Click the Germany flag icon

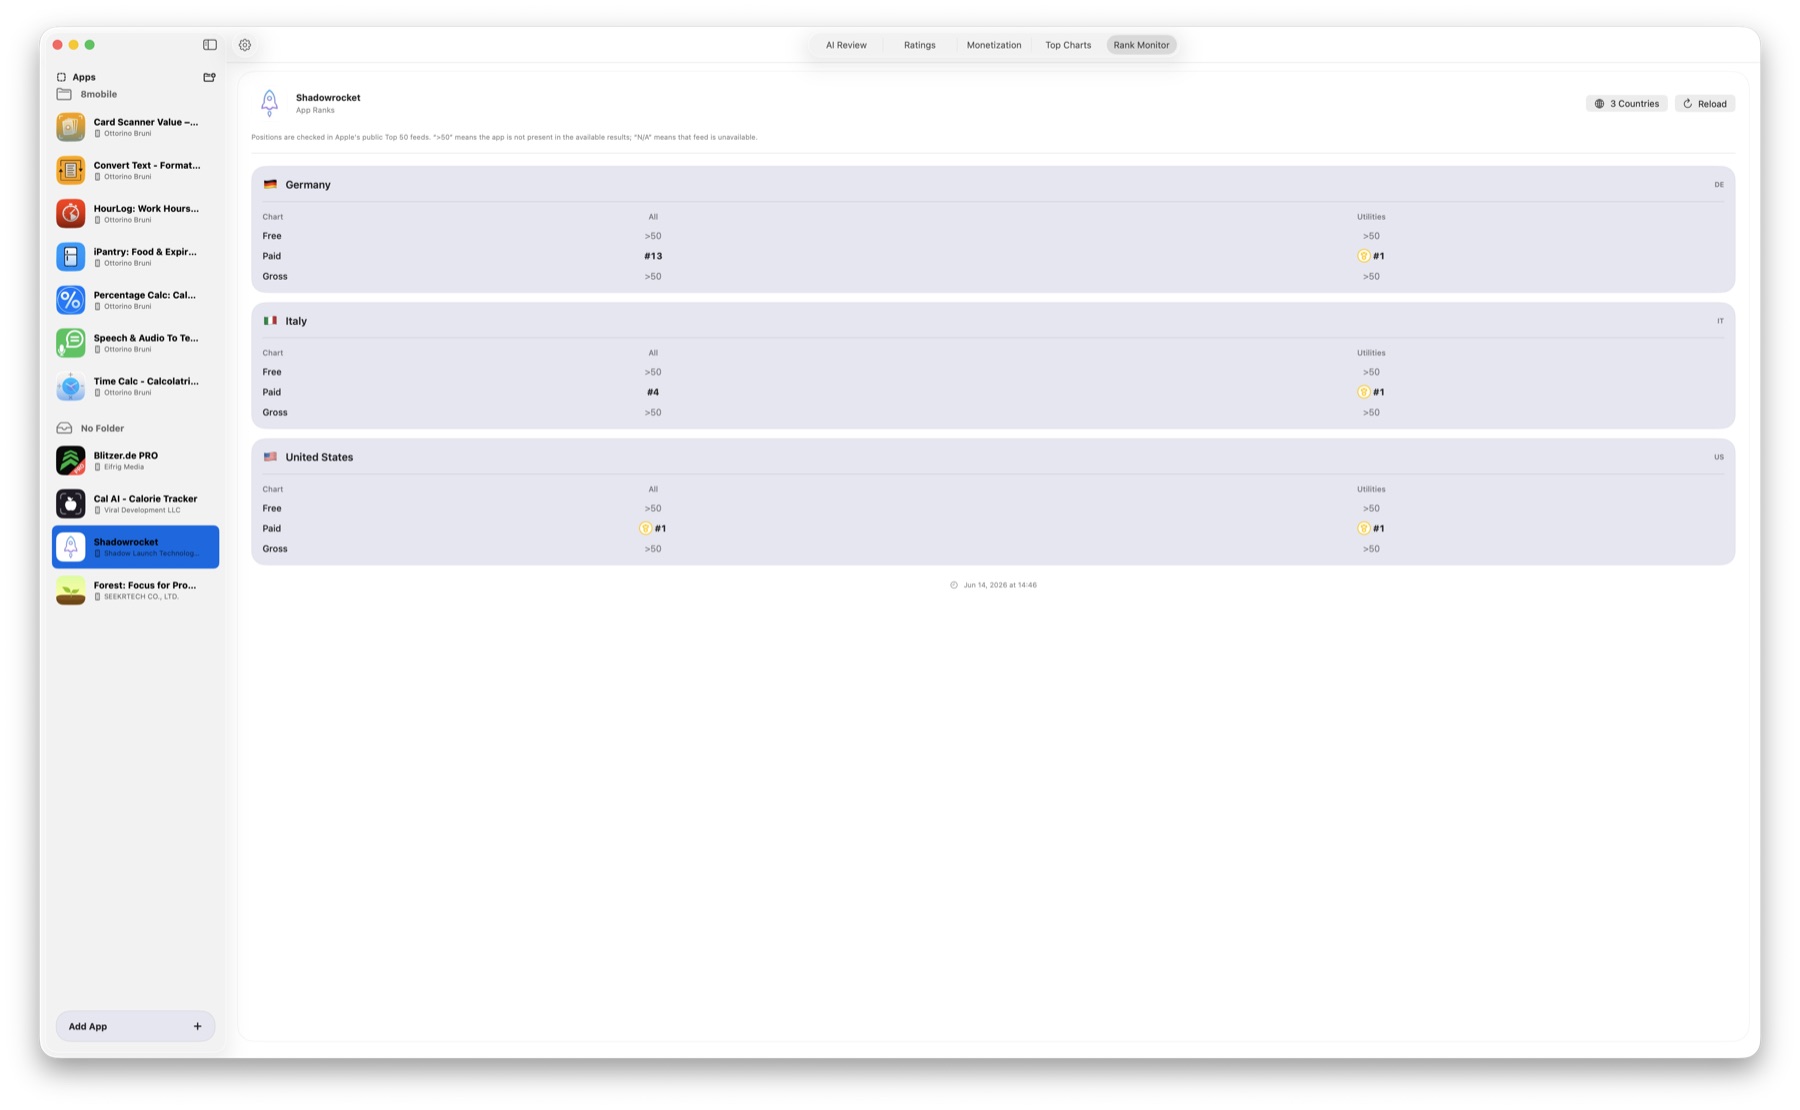270,184
